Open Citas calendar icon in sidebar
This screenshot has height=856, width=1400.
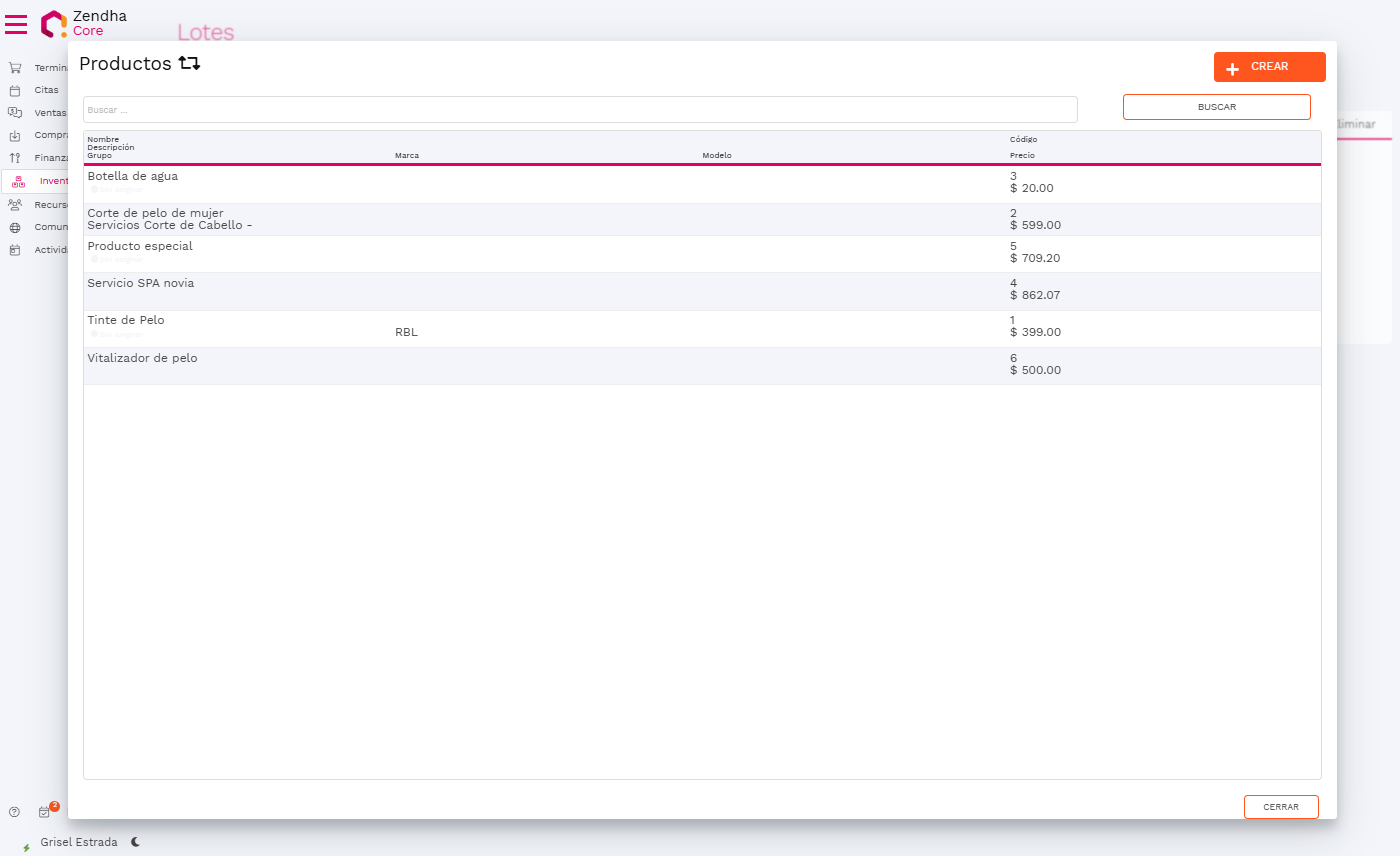click(x=15, y=90)
